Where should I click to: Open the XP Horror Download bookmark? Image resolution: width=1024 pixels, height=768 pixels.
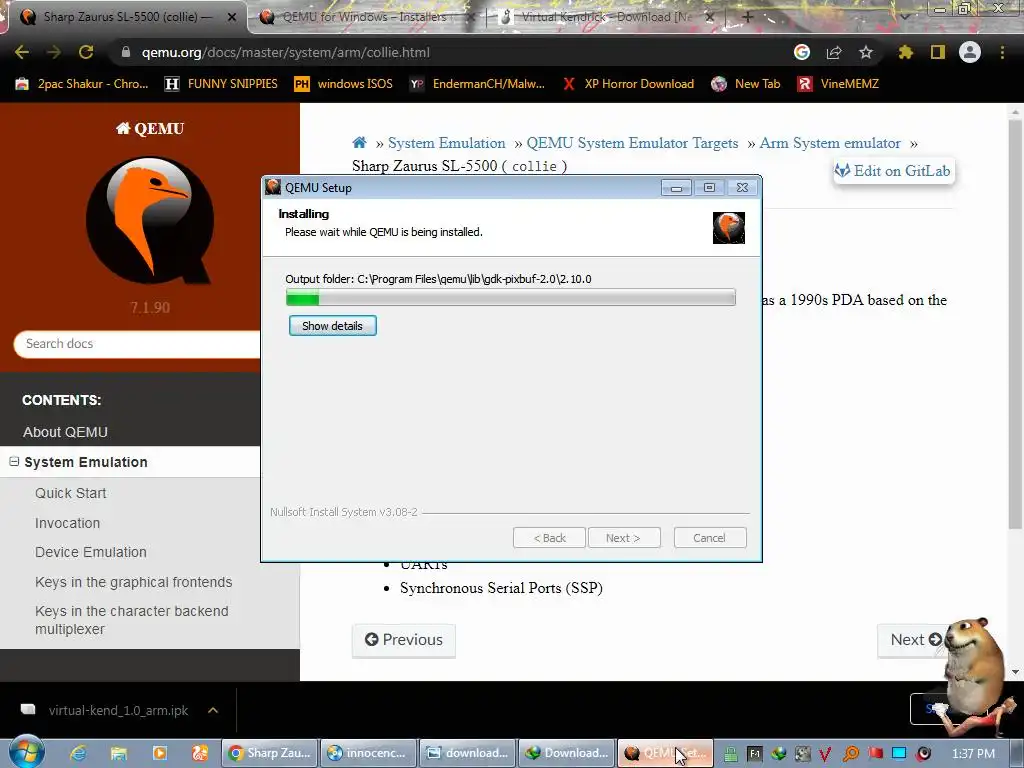[628, 84]
